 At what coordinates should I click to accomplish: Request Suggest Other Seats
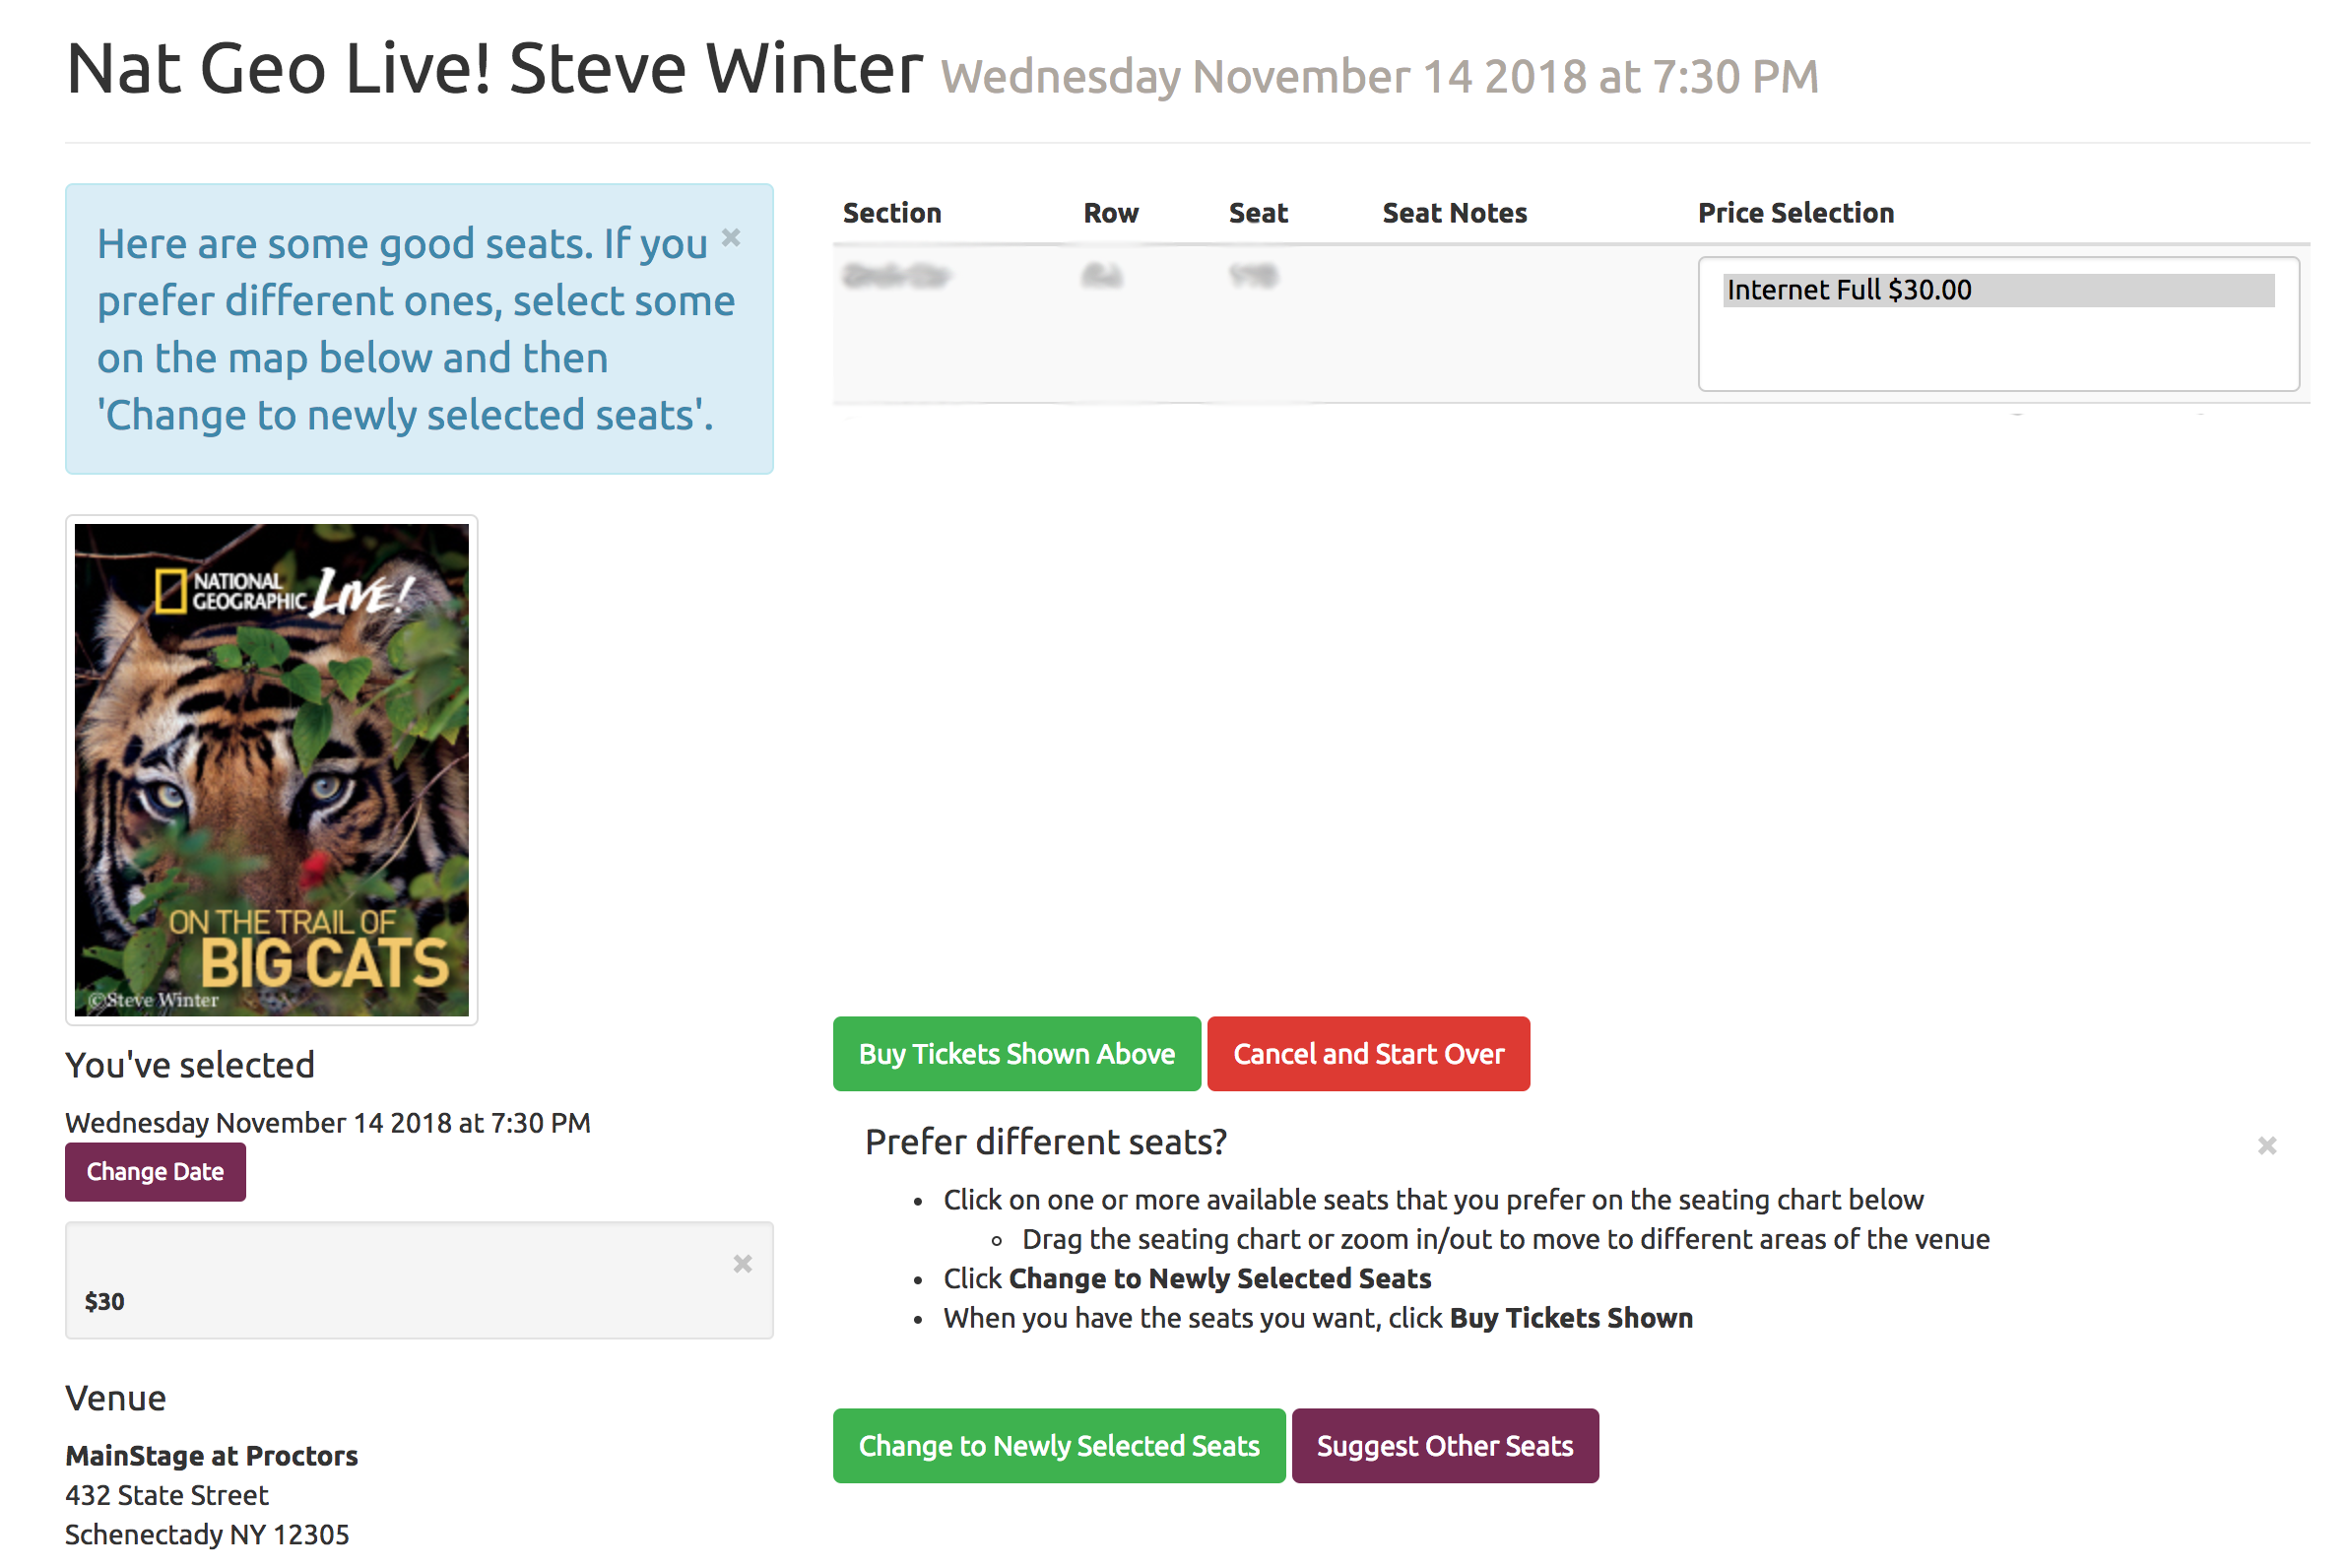pyautogui.click(x=1444, y=1446)
